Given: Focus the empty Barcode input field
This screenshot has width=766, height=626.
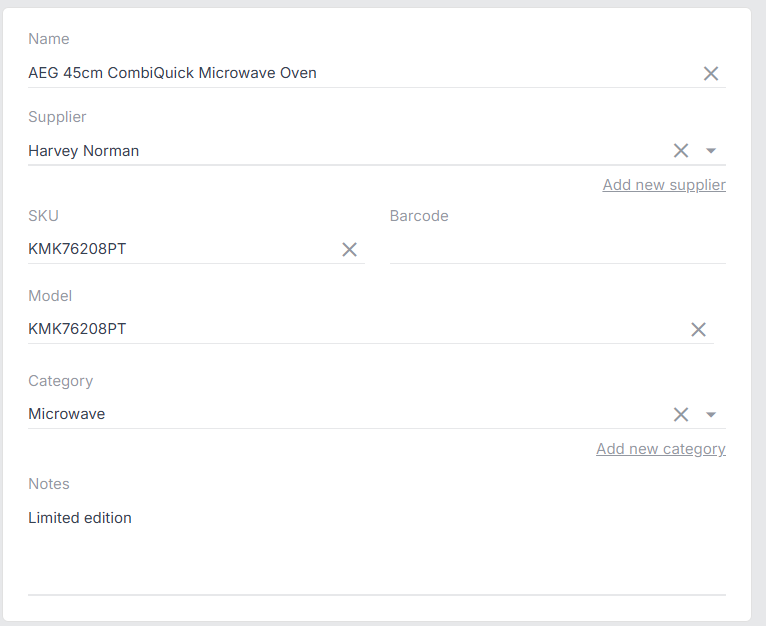Looking at the screenshot, I should (x=558, y=249).
